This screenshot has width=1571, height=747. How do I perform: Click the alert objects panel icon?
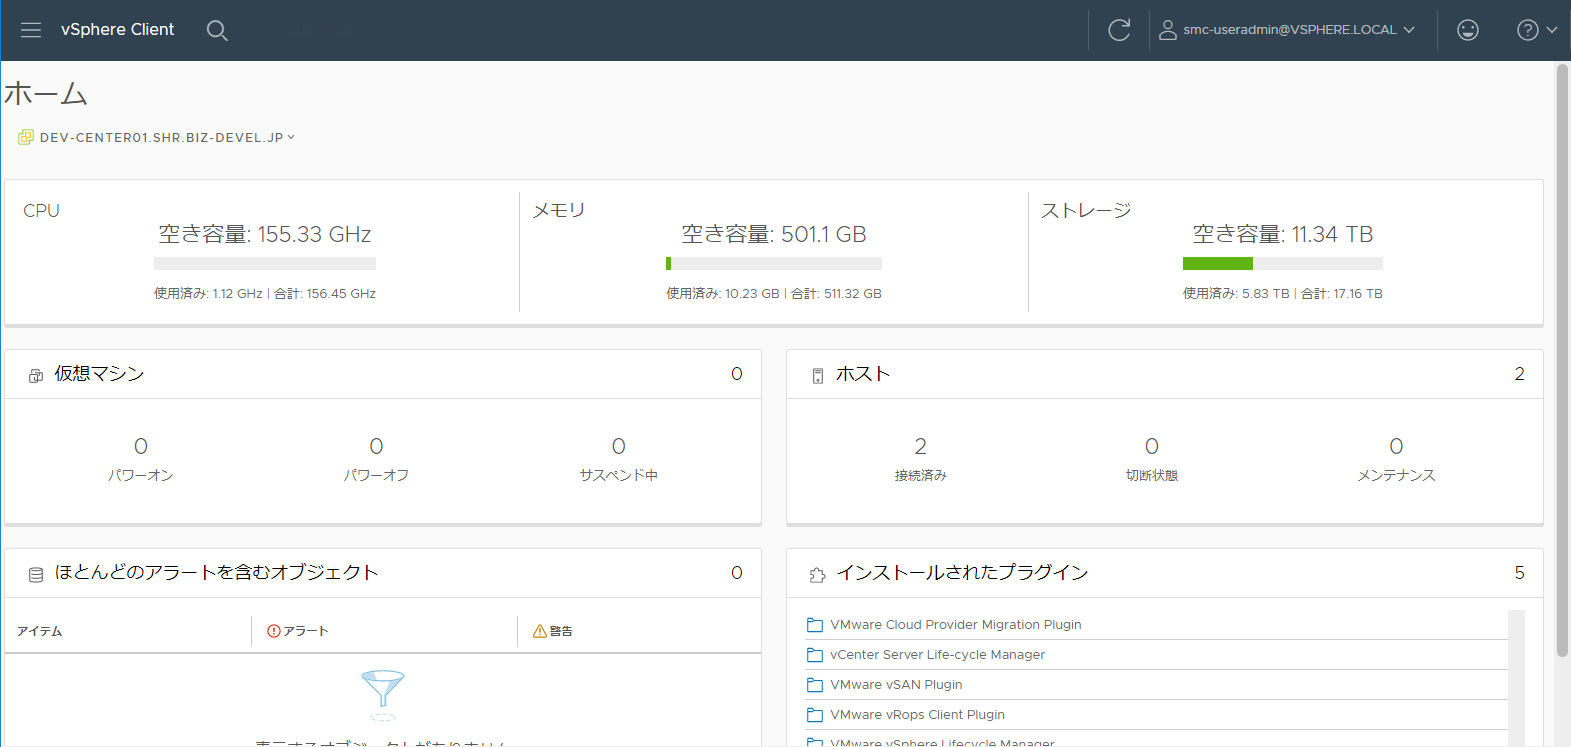coord(36,575)
